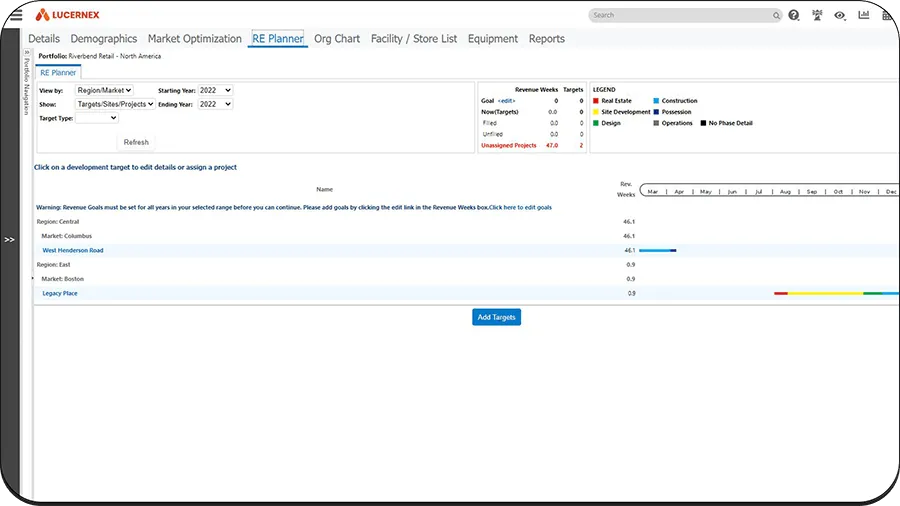Click the dark blue Possession legend swatch
Screen dimensions: 900x506
656,112
